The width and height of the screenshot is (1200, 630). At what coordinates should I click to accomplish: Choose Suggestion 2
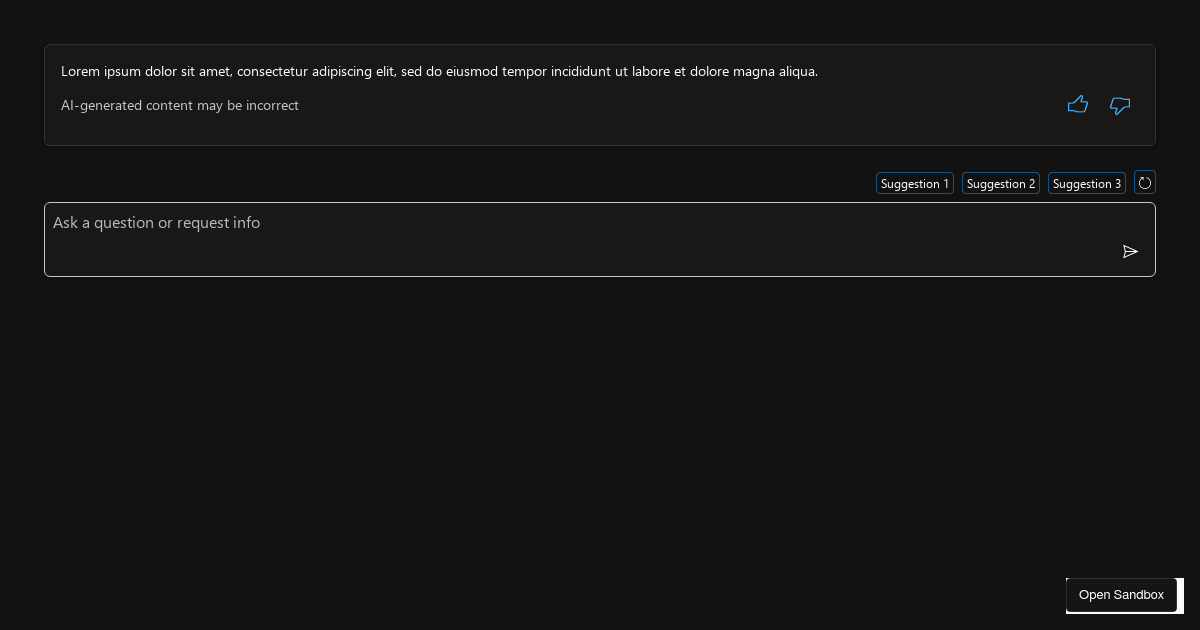1001,183
